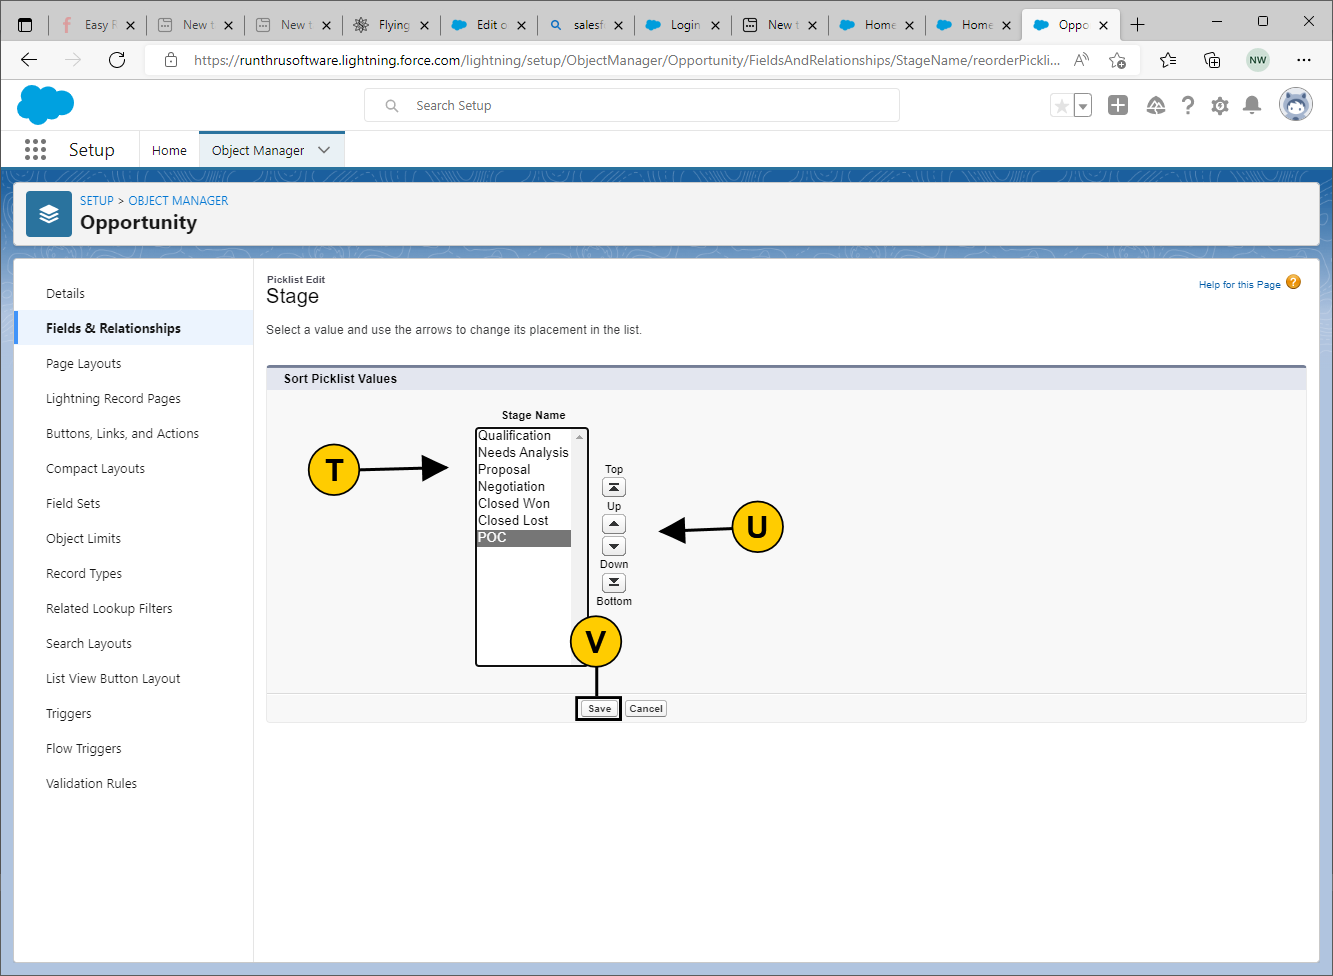The width and height of the screenshot is (1333, 976).
Task: Save the picklist order
Action: point(599,709)
